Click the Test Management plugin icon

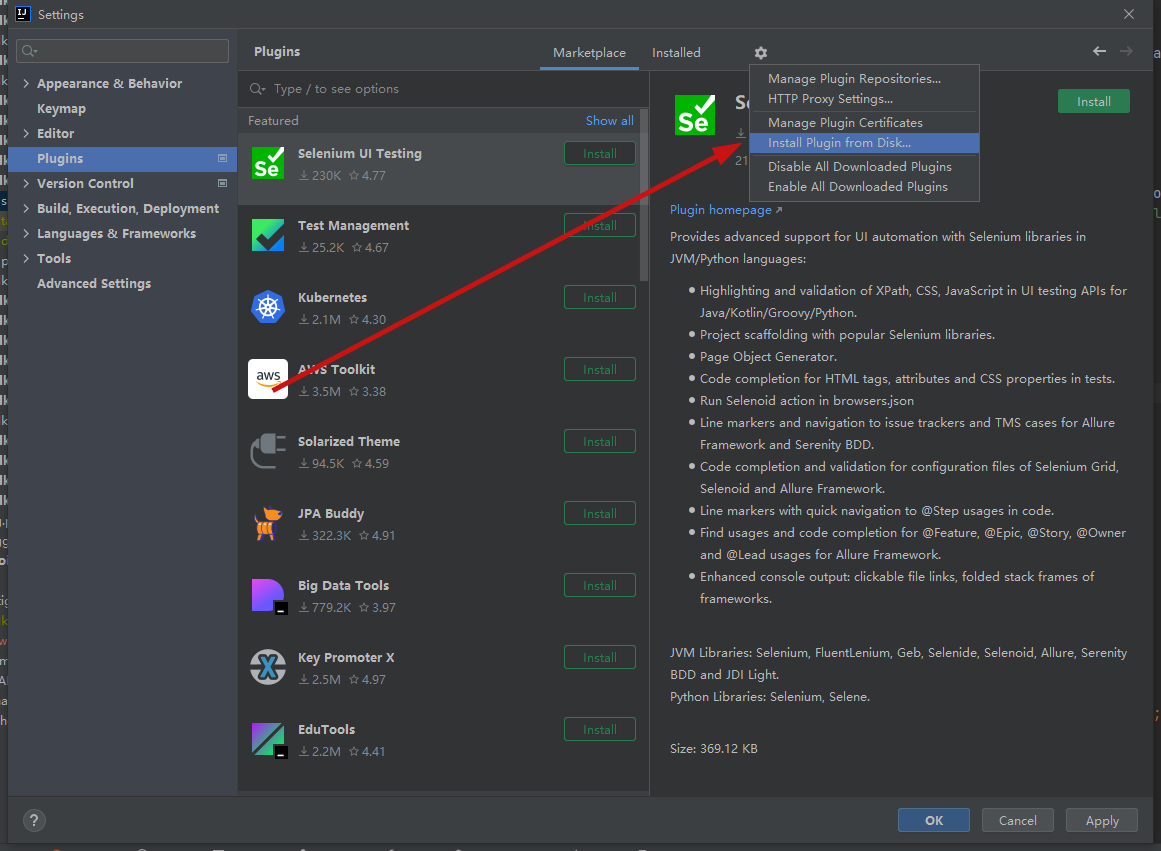(x=267, y=235)
